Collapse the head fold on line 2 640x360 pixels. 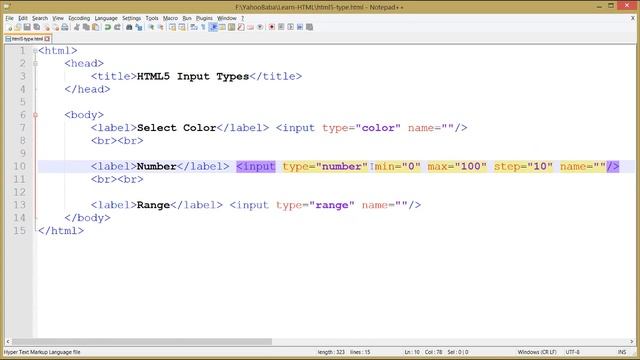point(35,64)
